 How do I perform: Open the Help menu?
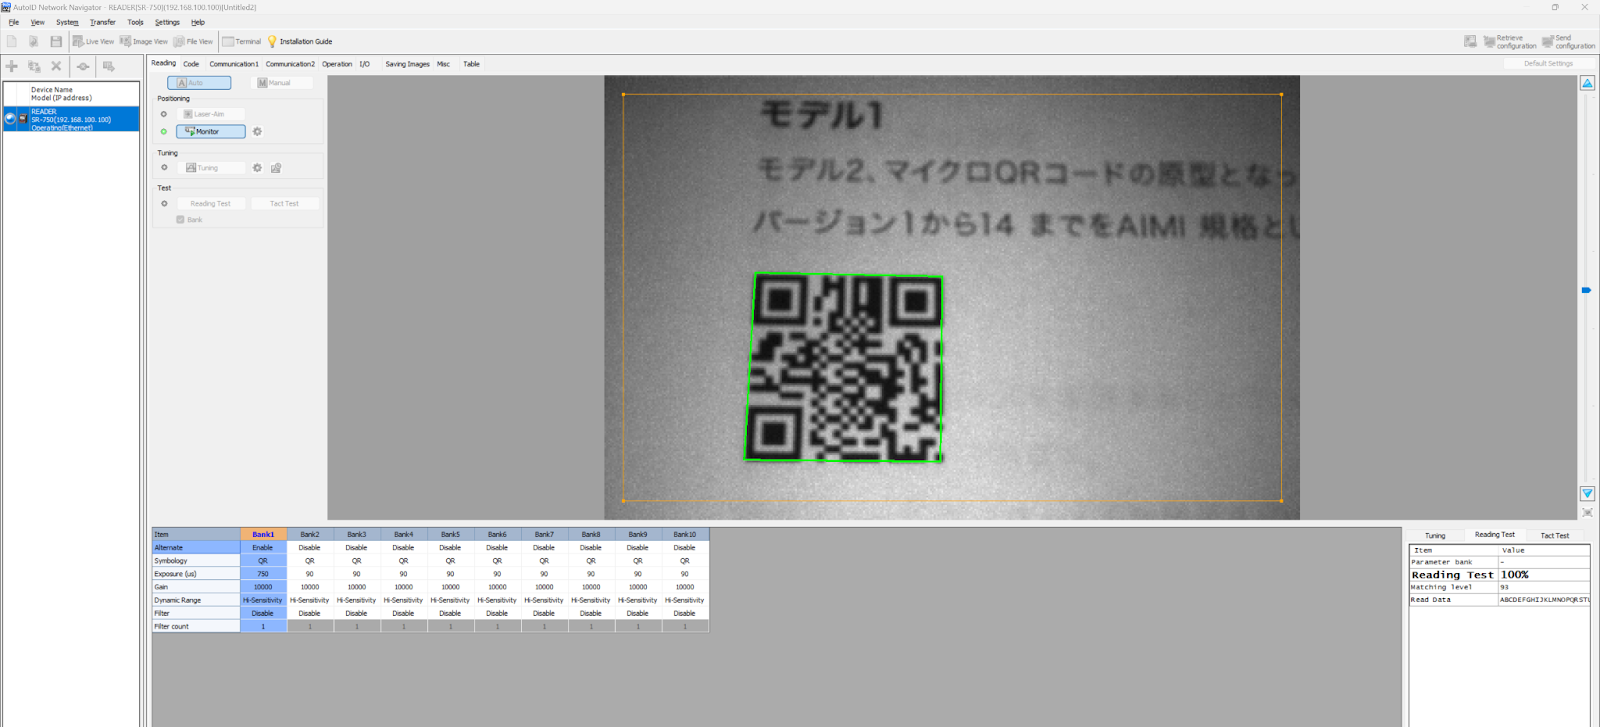(198, 22)
